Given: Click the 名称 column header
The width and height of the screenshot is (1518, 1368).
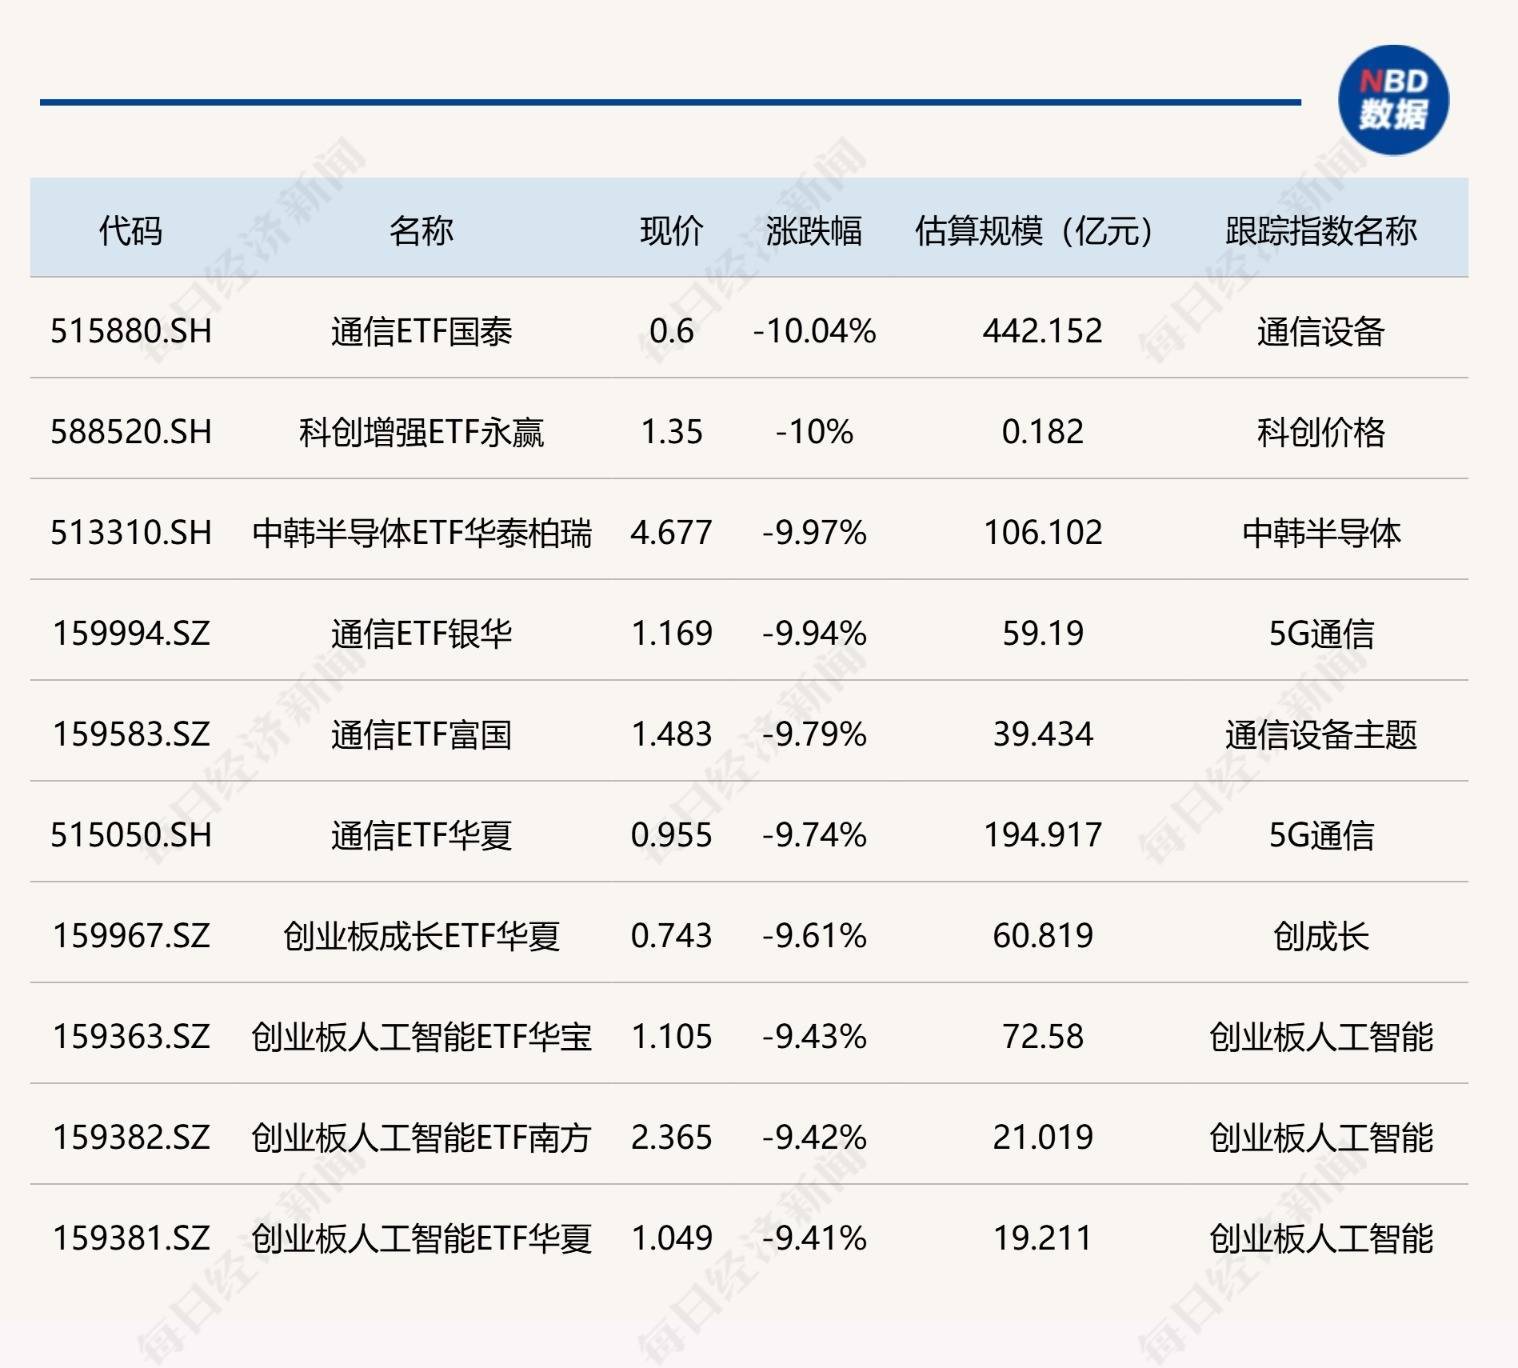Looking at the screenshot, I should point(421,231).
